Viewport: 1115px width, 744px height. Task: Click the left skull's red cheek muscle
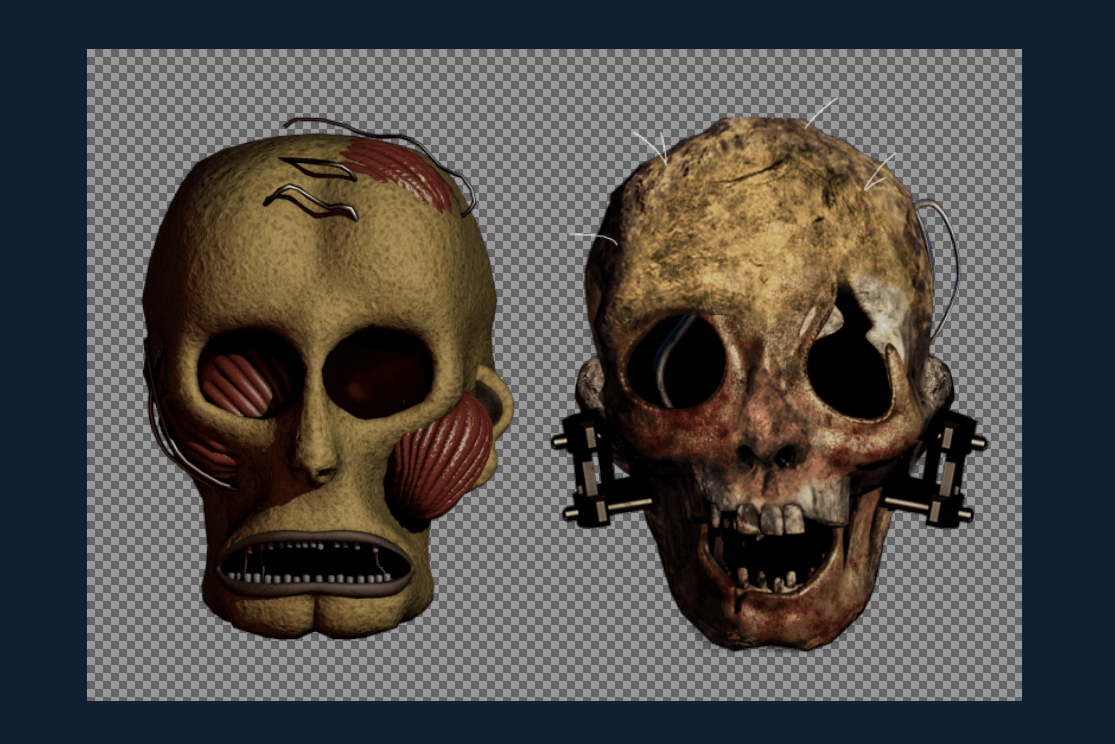click(x=440, y=465)
